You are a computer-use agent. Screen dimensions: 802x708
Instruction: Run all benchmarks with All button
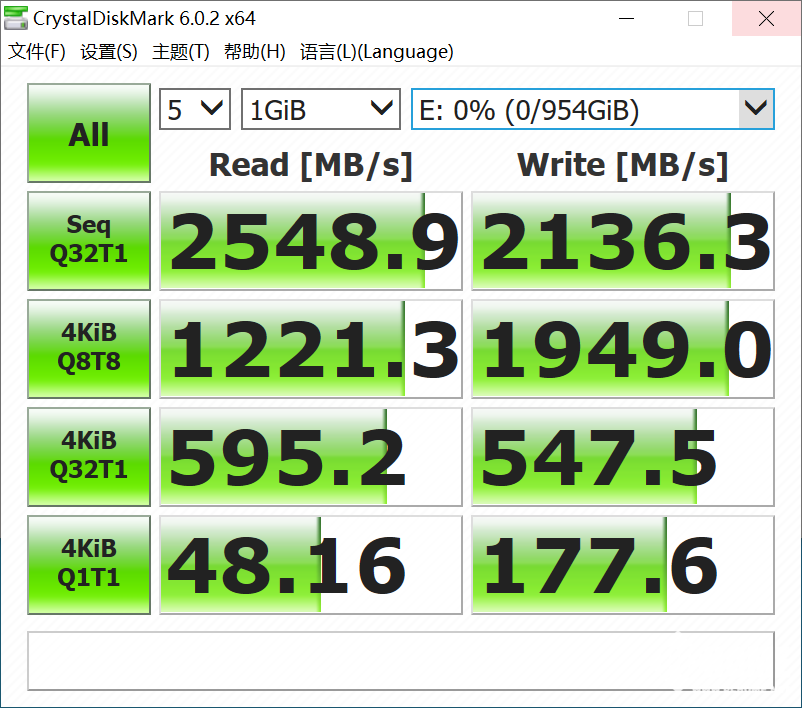pos(89,134)
